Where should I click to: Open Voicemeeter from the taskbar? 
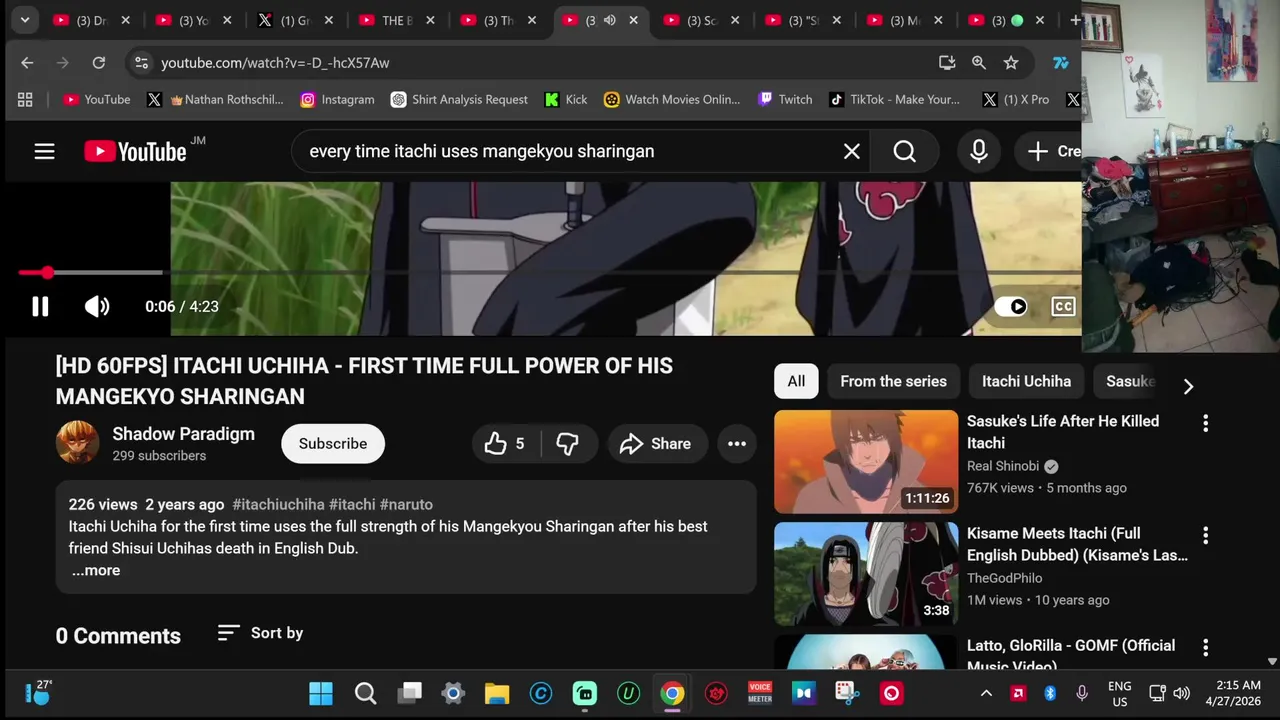(760, 693)
